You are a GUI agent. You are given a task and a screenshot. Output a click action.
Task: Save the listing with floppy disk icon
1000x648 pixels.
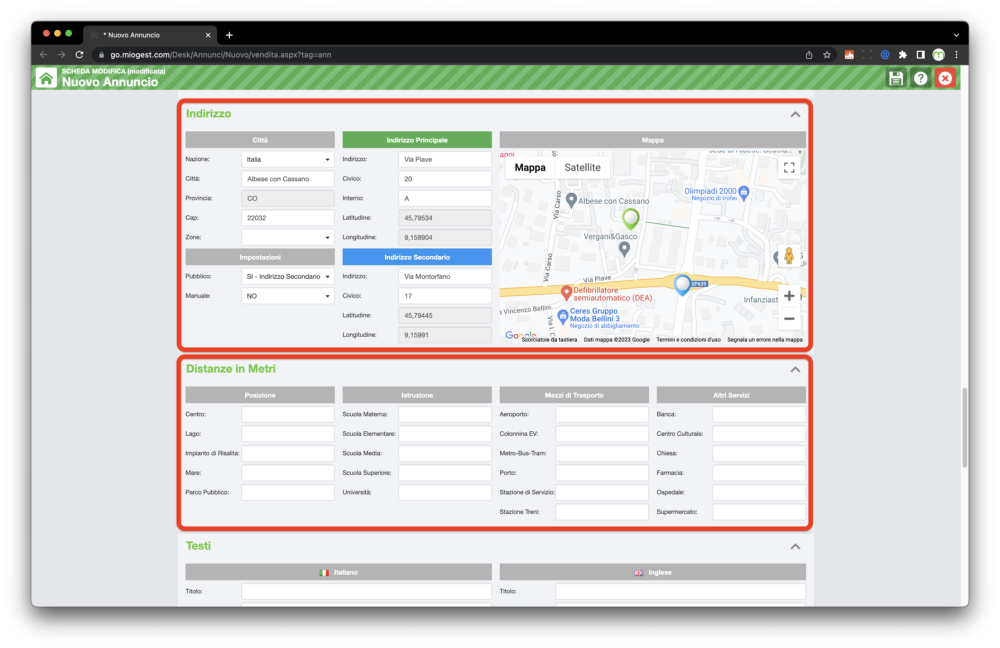click(x=895, y=78)
